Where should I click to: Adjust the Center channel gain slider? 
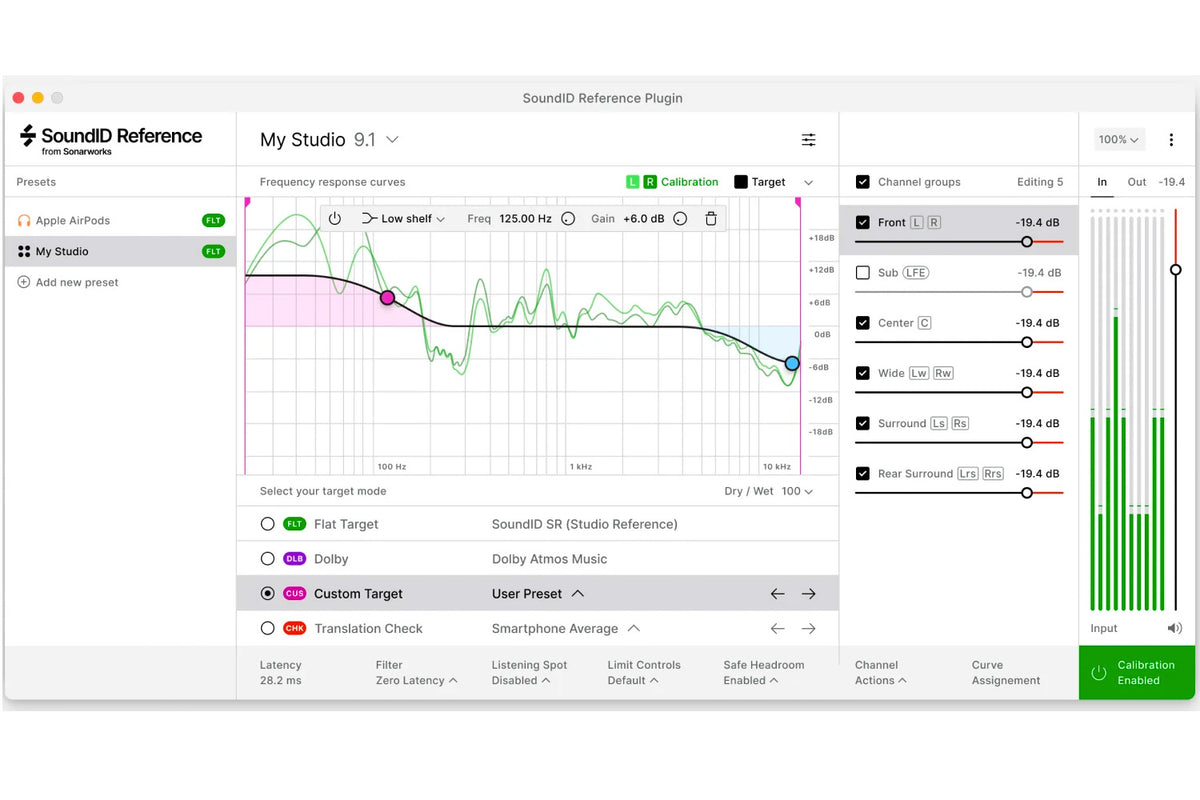point(1026,342)
